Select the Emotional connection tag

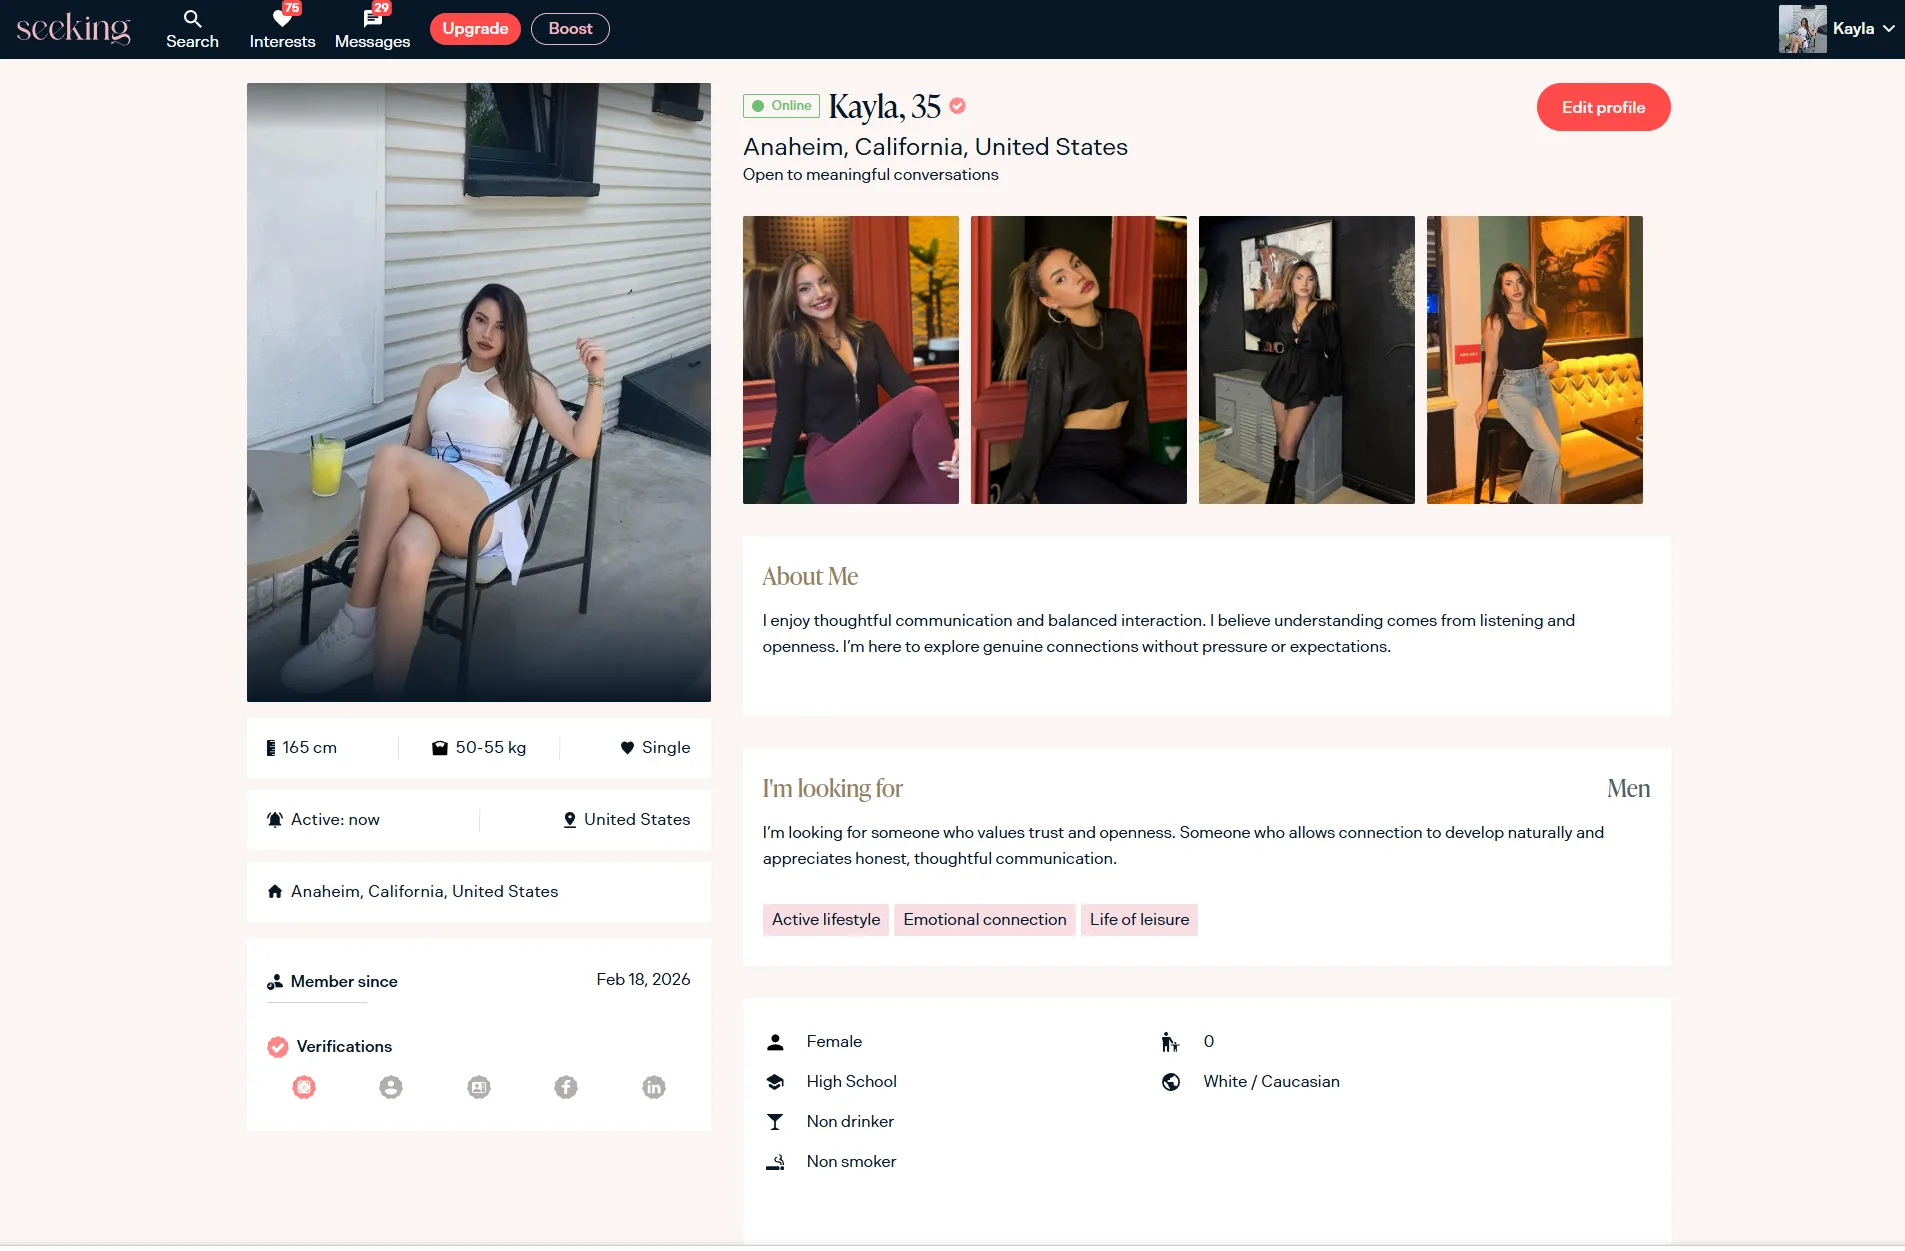click(984, 920)
